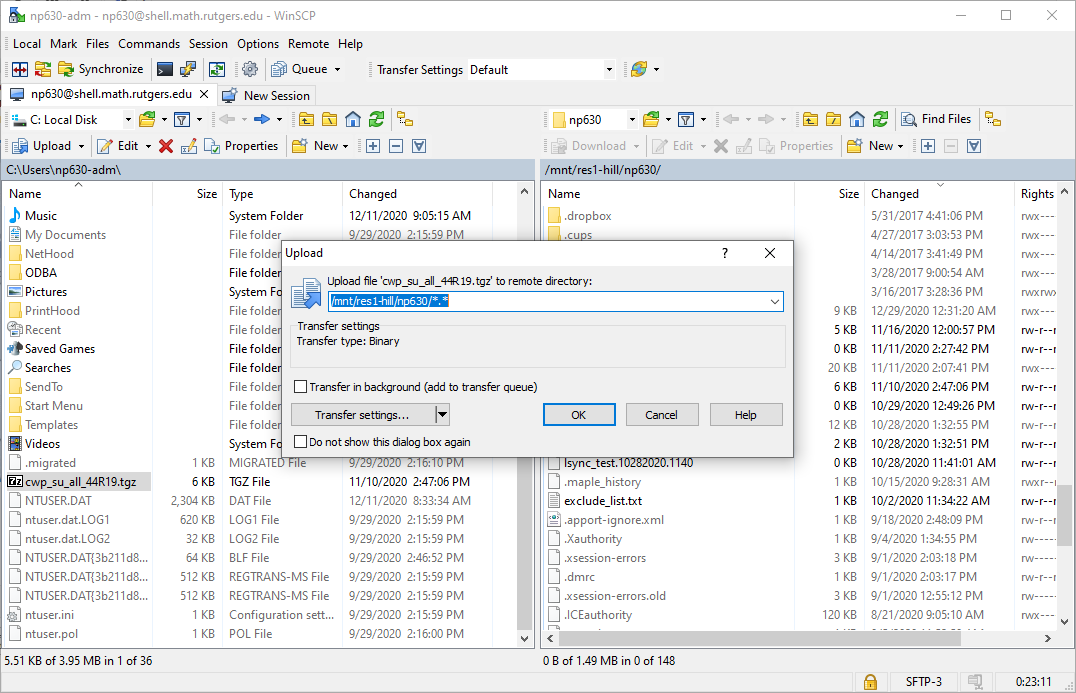
Task: Select the cwp_su_all_44R19.tgz file
Action: pyautogui.click(x=80, y=482)
